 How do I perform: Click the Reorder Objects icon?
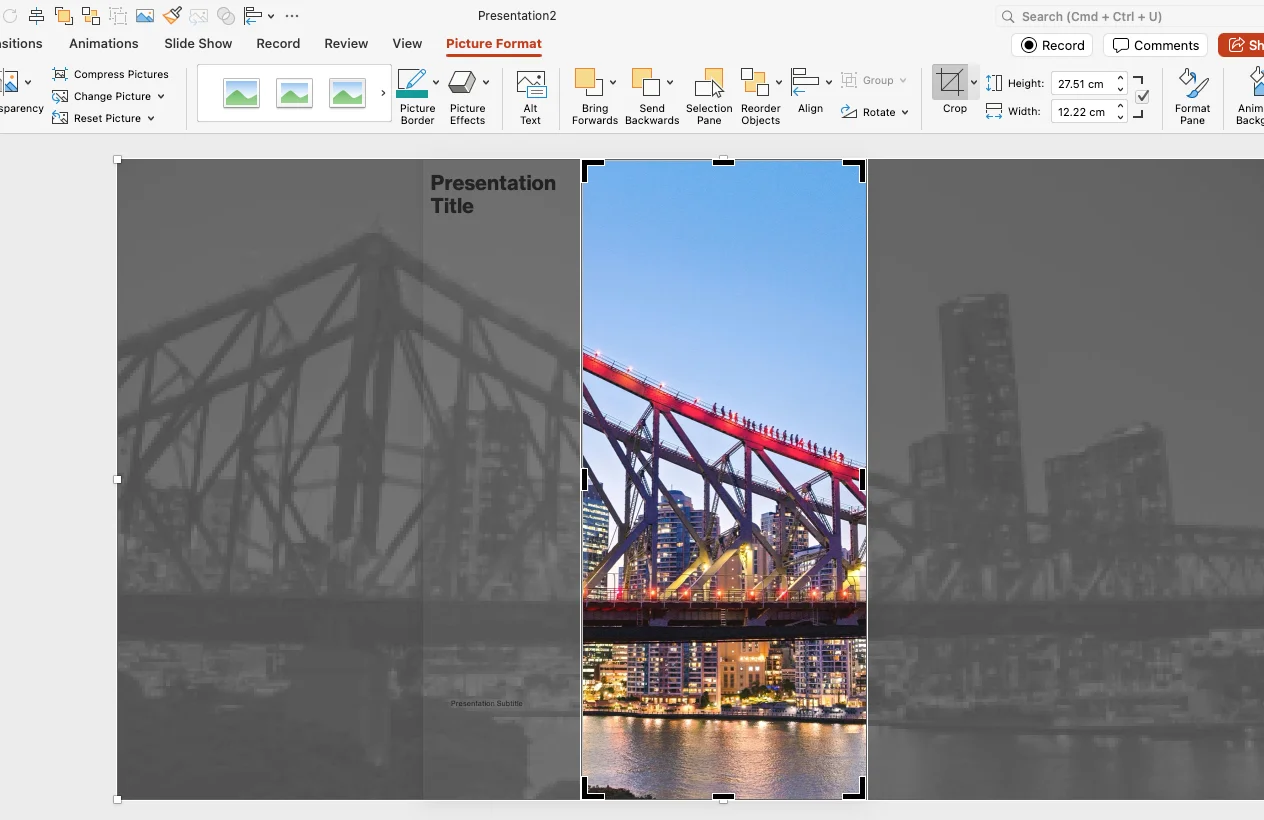click(755, 83)
